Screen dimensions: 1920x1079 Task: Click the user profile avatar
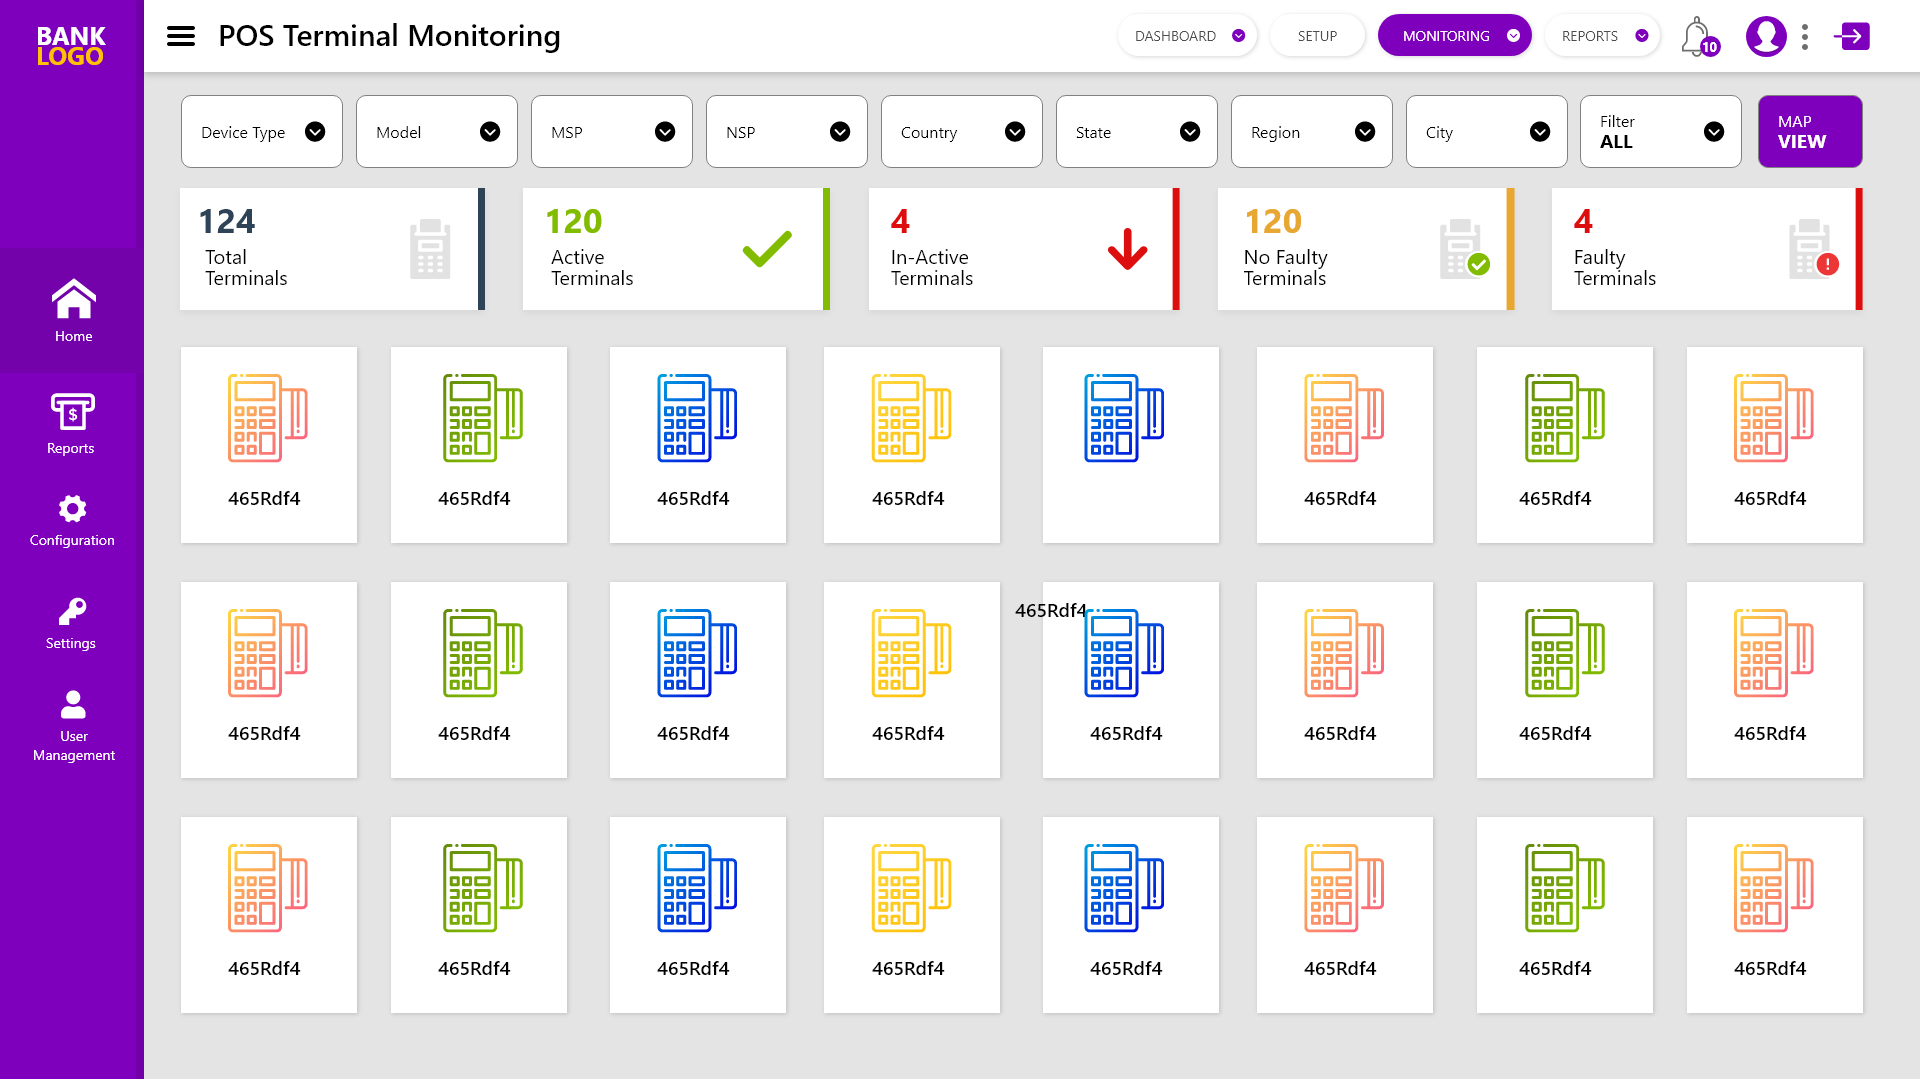click(1765, 37)
